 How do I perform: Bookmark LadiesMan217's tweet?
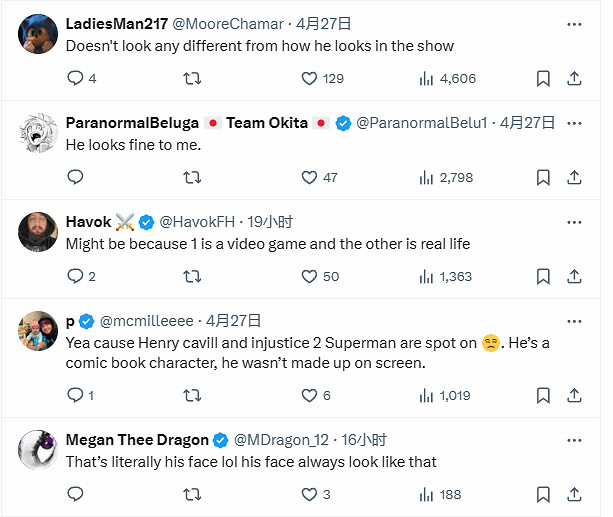pos(543,78)
